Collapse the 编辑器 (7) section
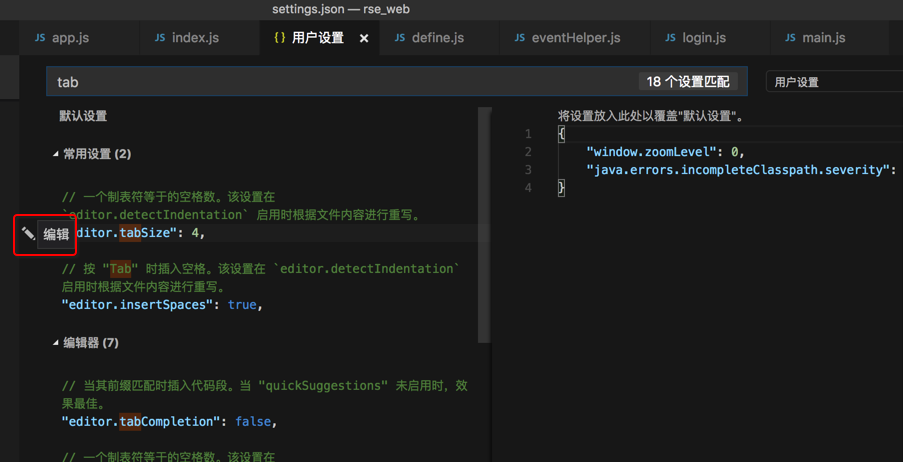 pyautogui.click(x=56, y=343)
